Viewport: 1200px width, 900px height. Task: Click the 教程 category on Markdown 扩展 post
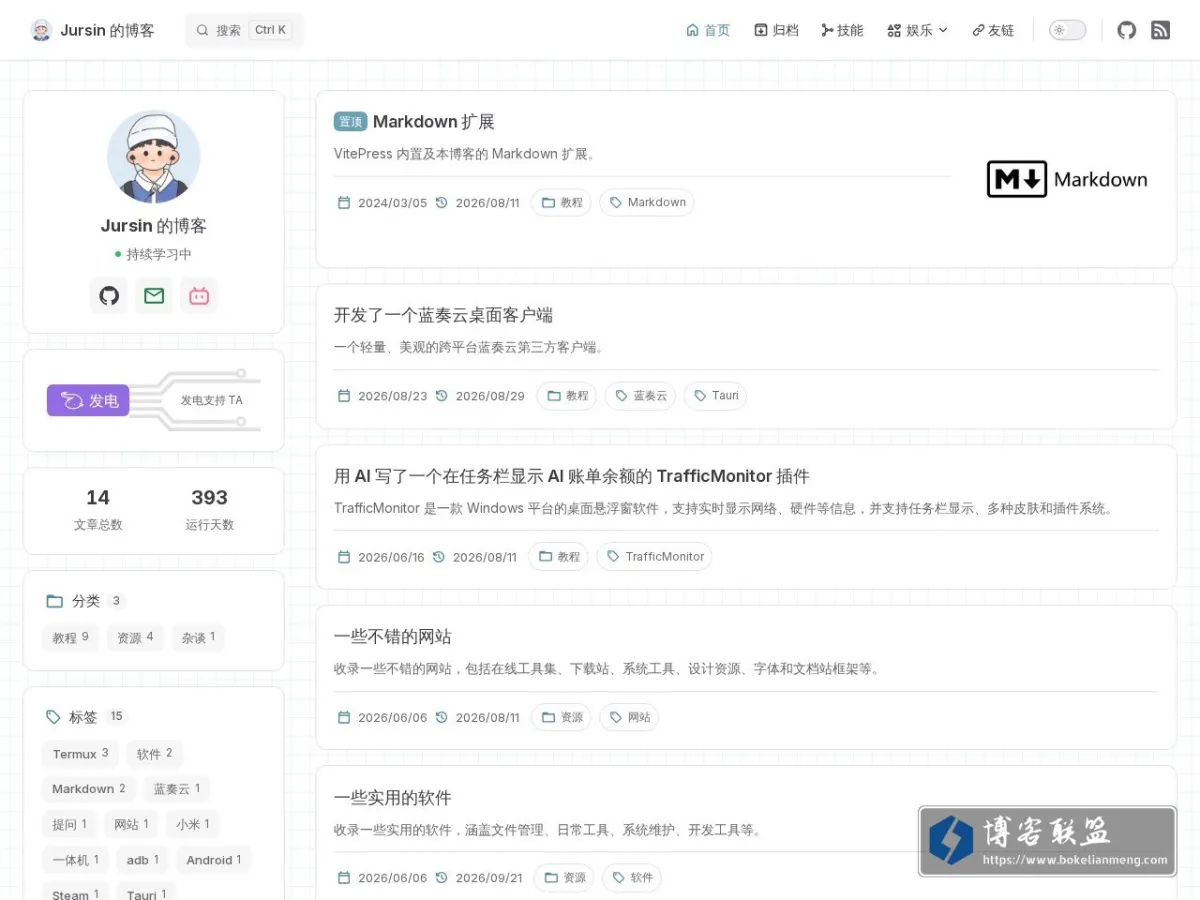[x=561, y=202]
